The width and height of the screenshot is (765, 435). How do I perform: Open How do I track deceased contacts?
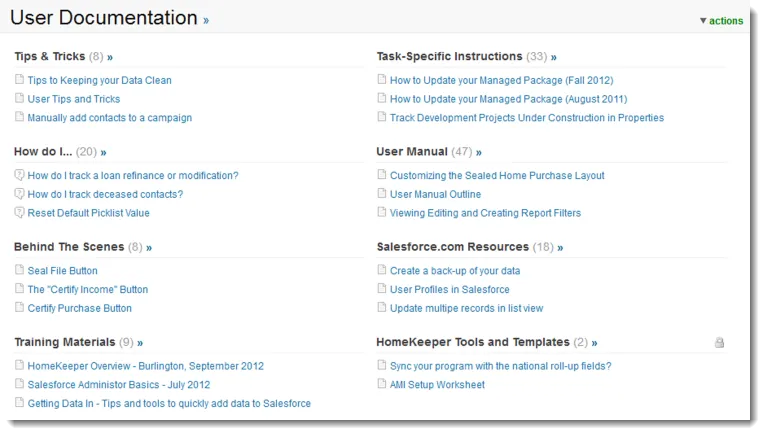tap(105, 195)
